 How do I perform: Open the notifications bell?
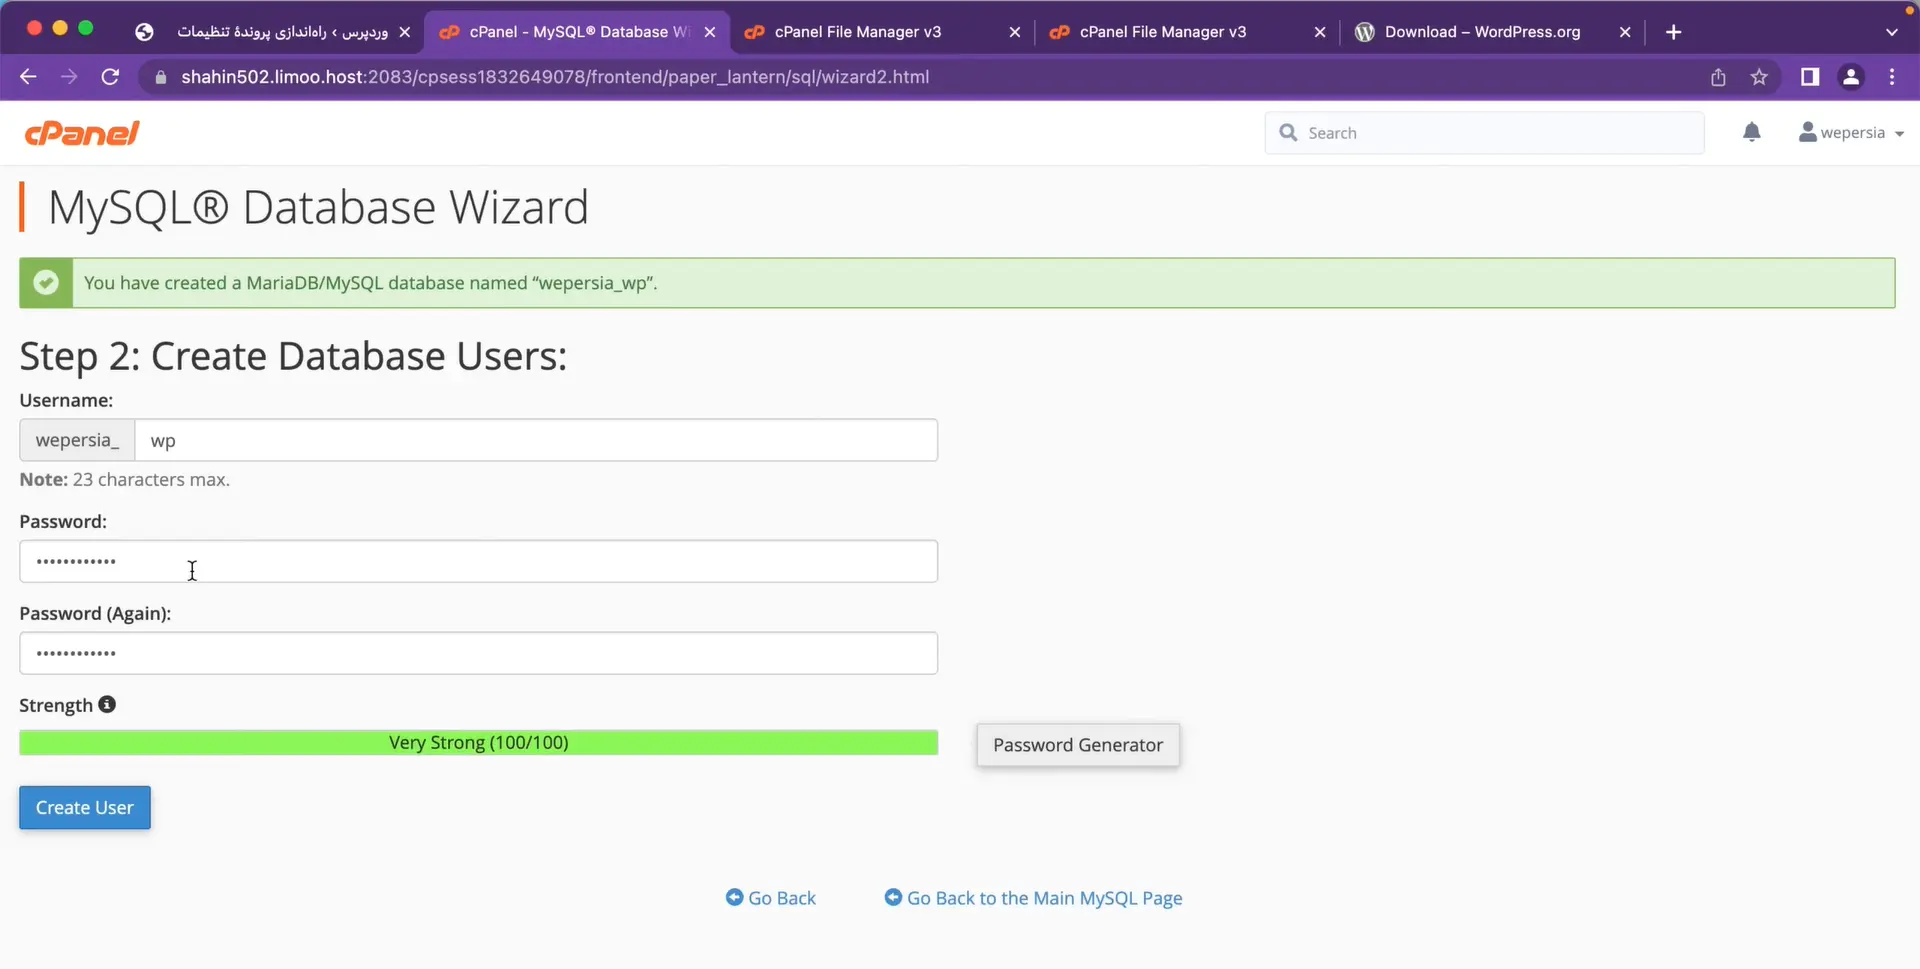[1752, 132]
